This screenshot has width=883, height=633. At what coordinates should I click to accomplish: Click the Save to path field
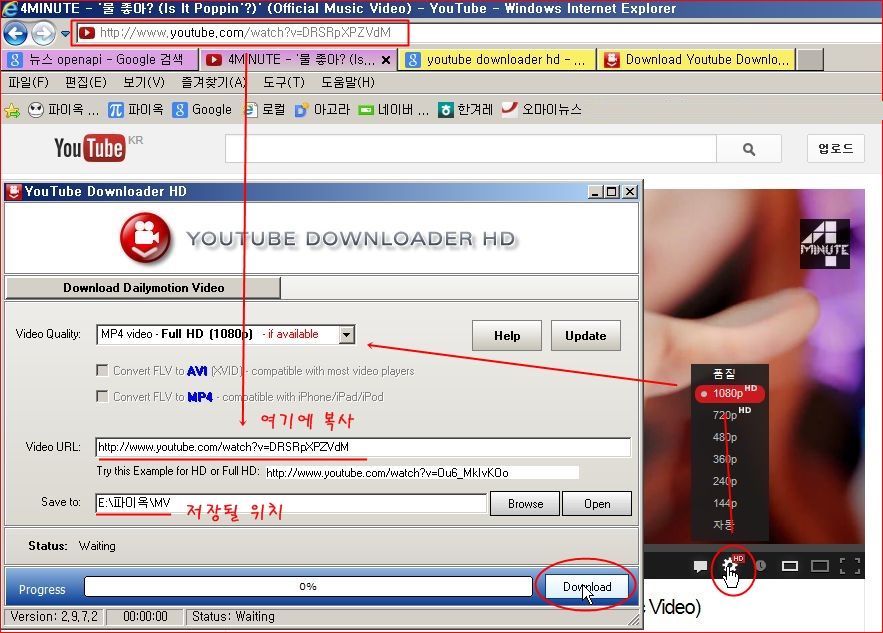pyautogui.click(x=291, y=503)
